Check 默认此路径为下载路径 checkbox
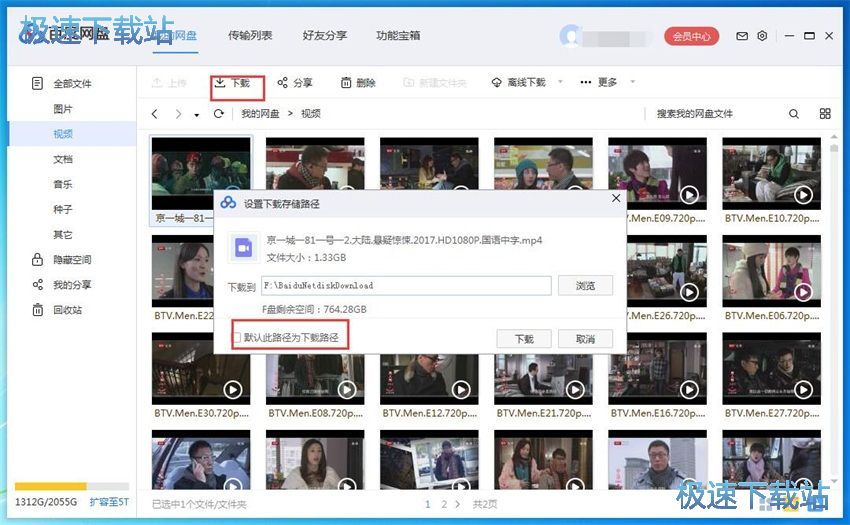The height and width of the screenshot is (525, 850). click(x=237, y=337)
